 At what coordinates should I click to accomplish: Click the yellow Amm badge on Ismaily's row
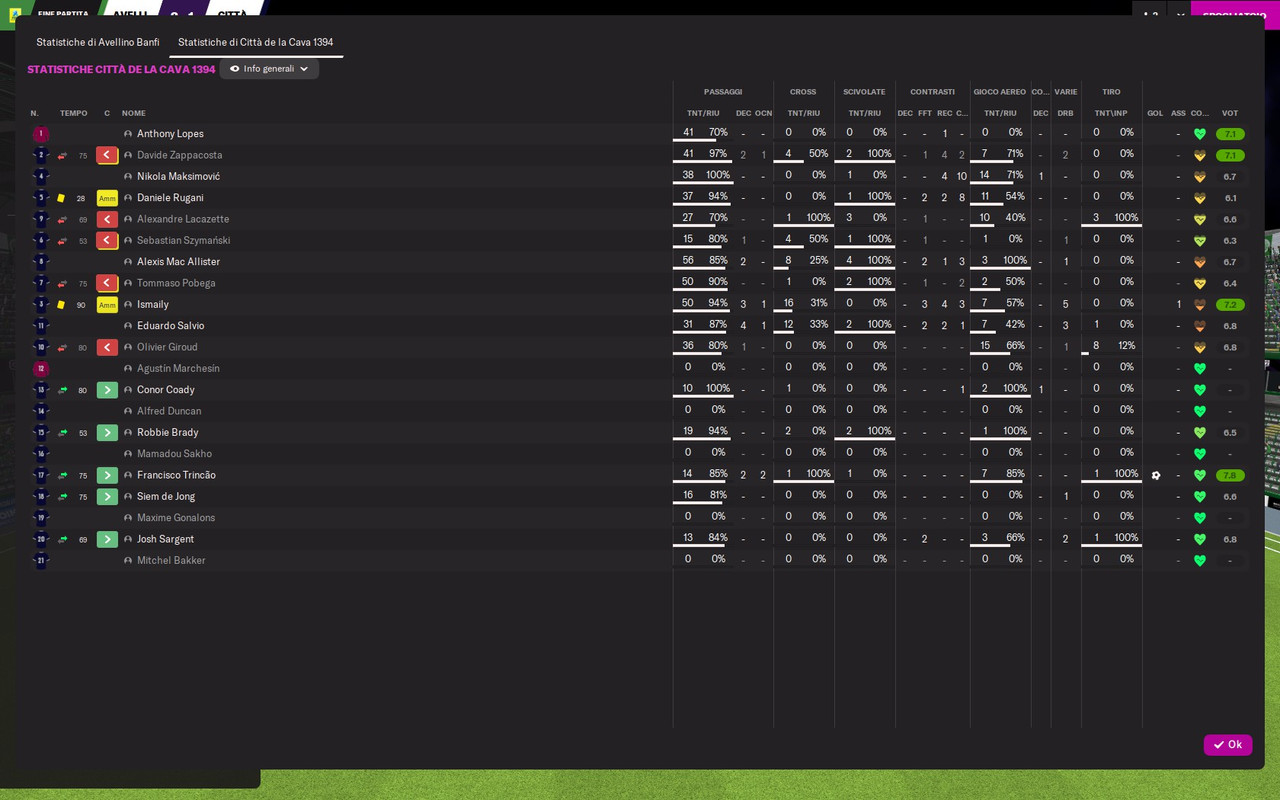107,305
